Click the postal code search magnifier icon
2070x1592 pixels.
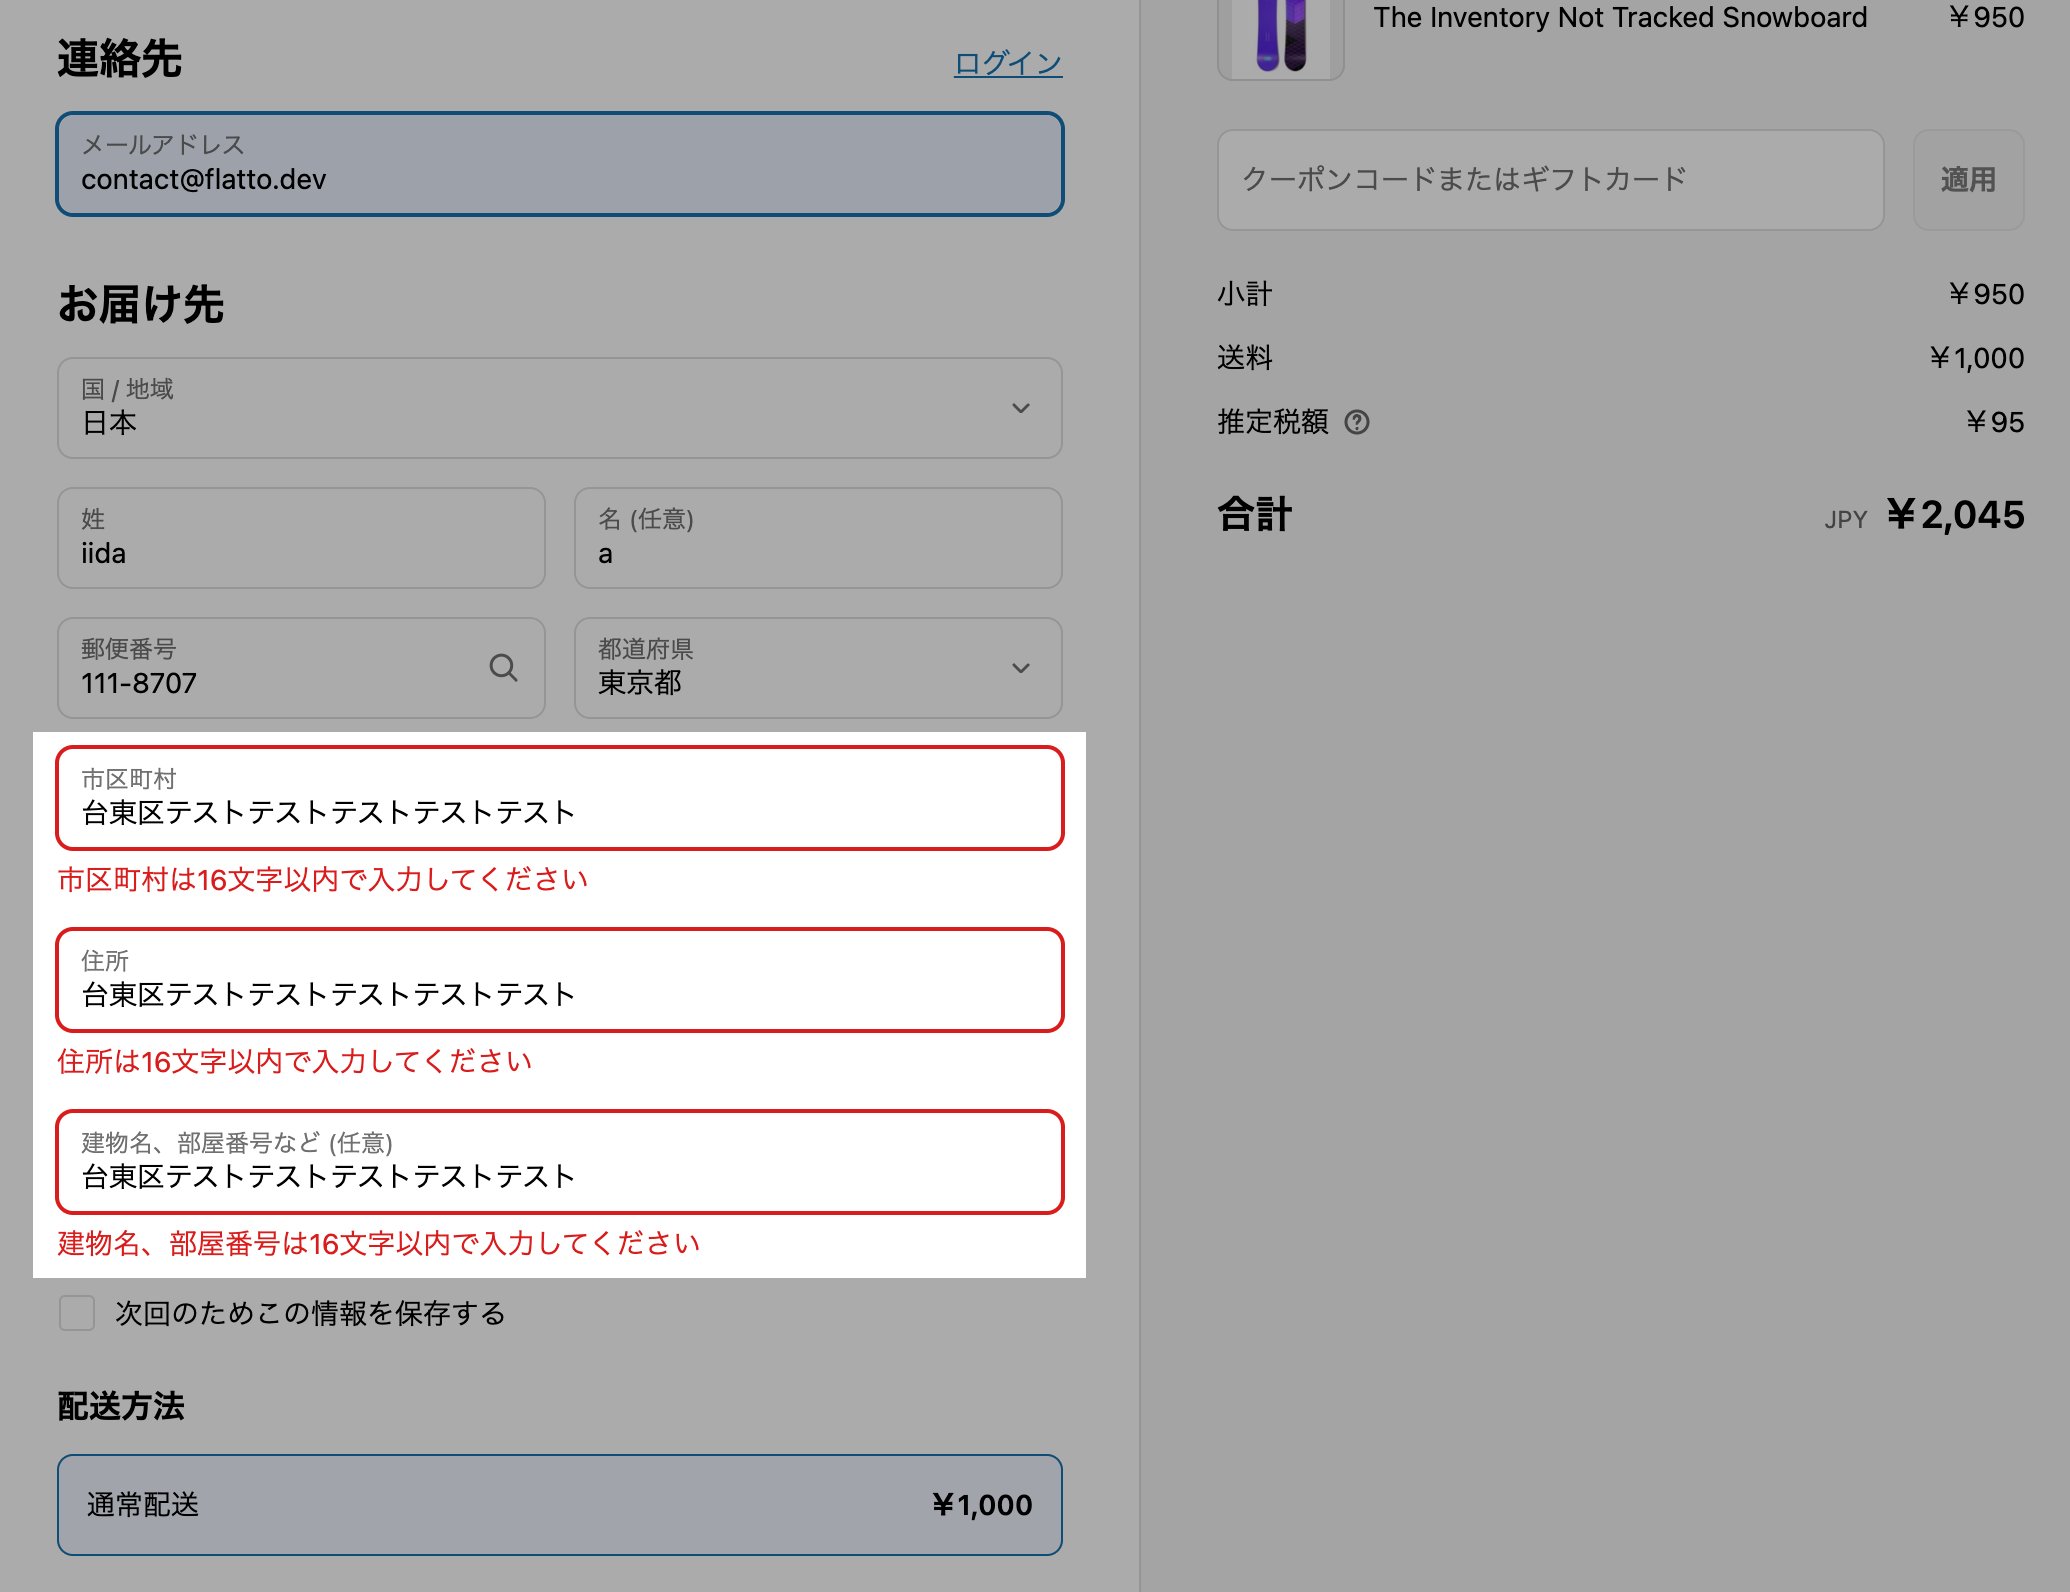coord(503,667)
